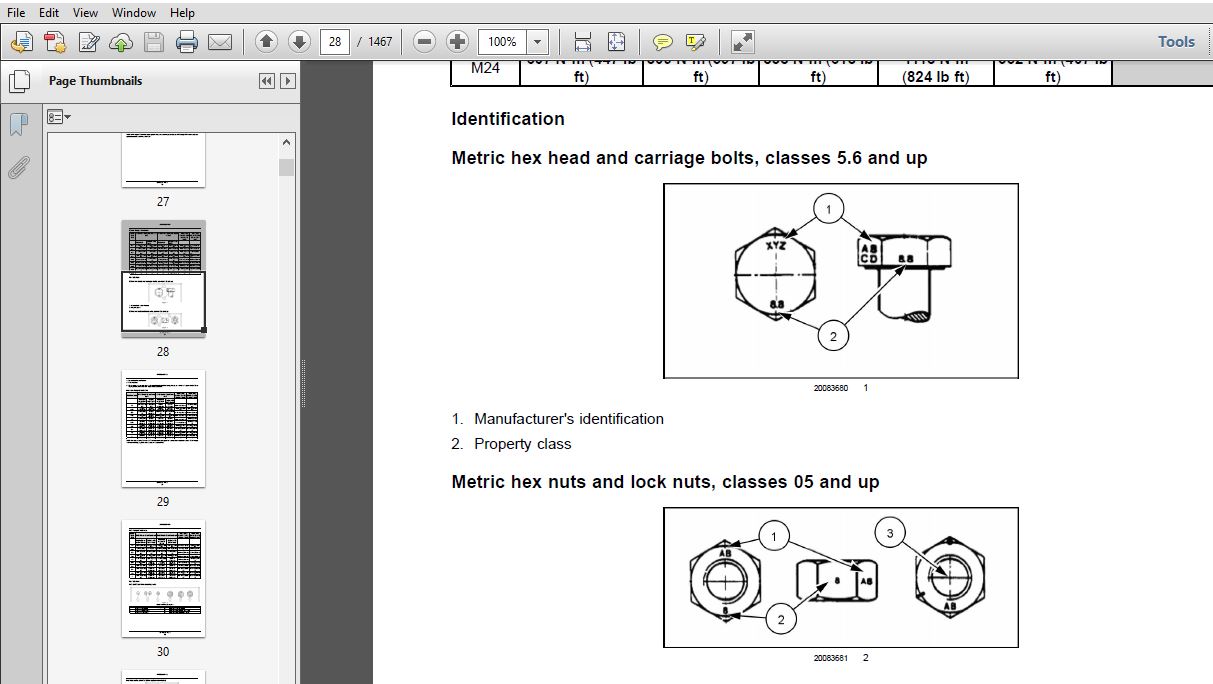
Task: Click the zoom percentage field showing 100%
Action: click(503, 42)
